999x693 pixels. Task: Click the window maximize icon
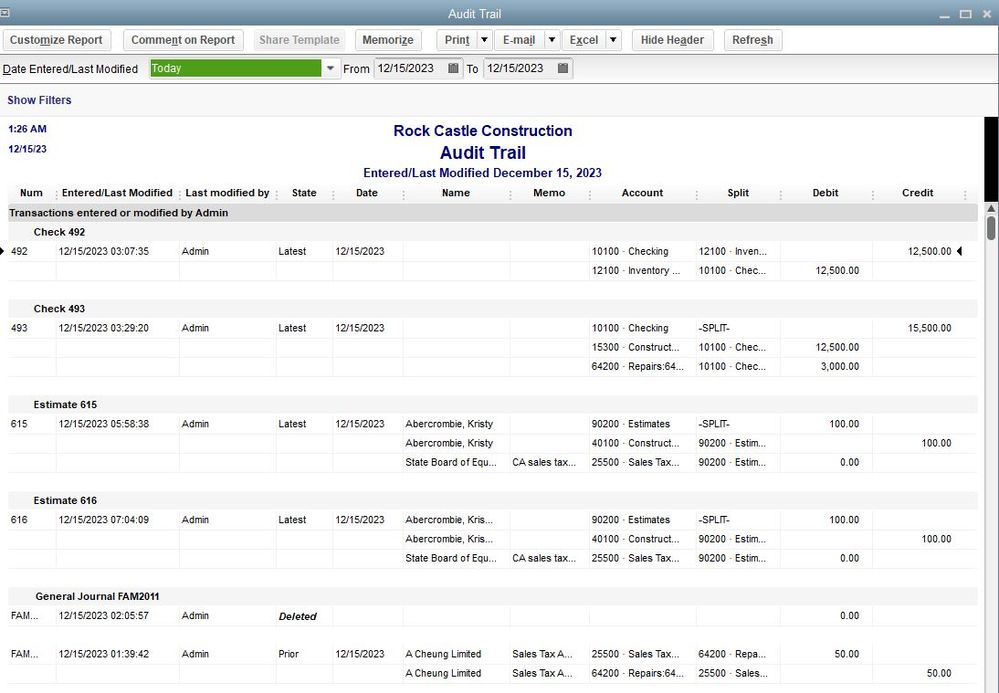[x=965, y=14]
